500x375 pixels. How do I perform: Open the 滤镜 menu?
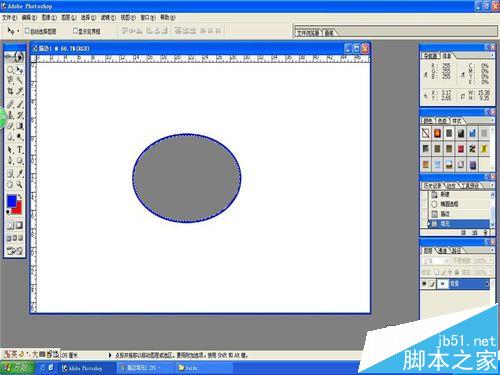click(108, 17)
